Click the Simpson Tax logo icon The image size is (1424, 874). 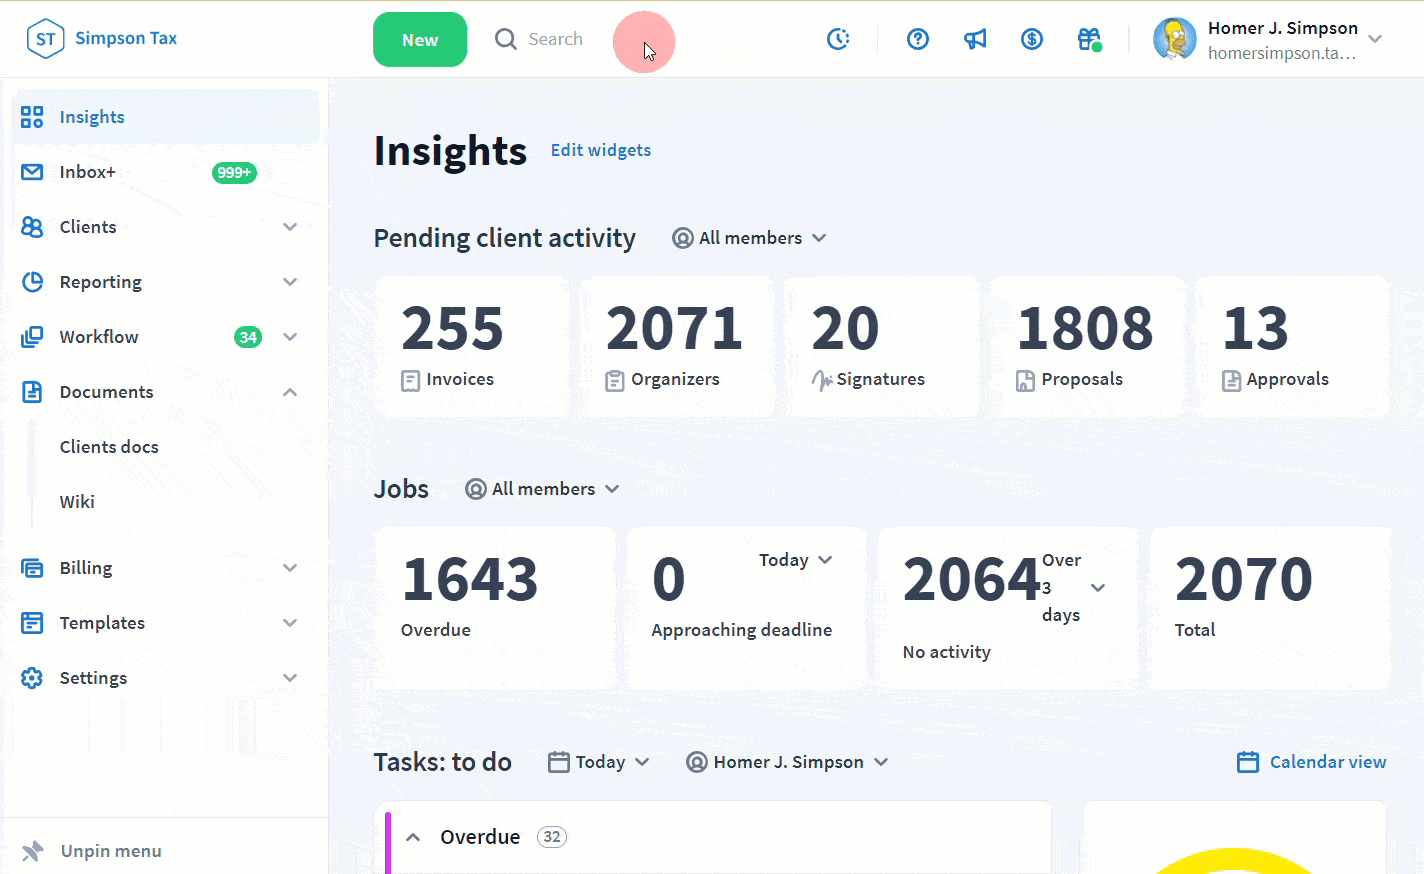45,39
